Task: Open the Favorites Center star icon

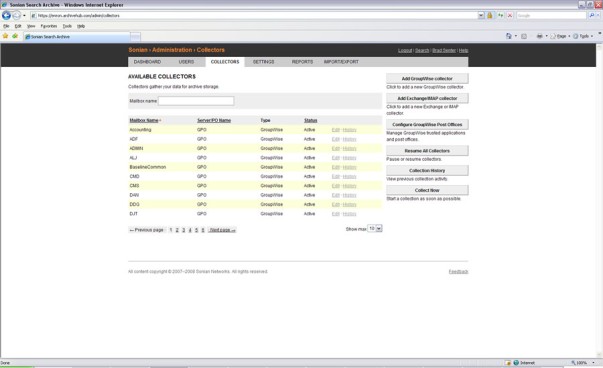Action: click(5, 36)
